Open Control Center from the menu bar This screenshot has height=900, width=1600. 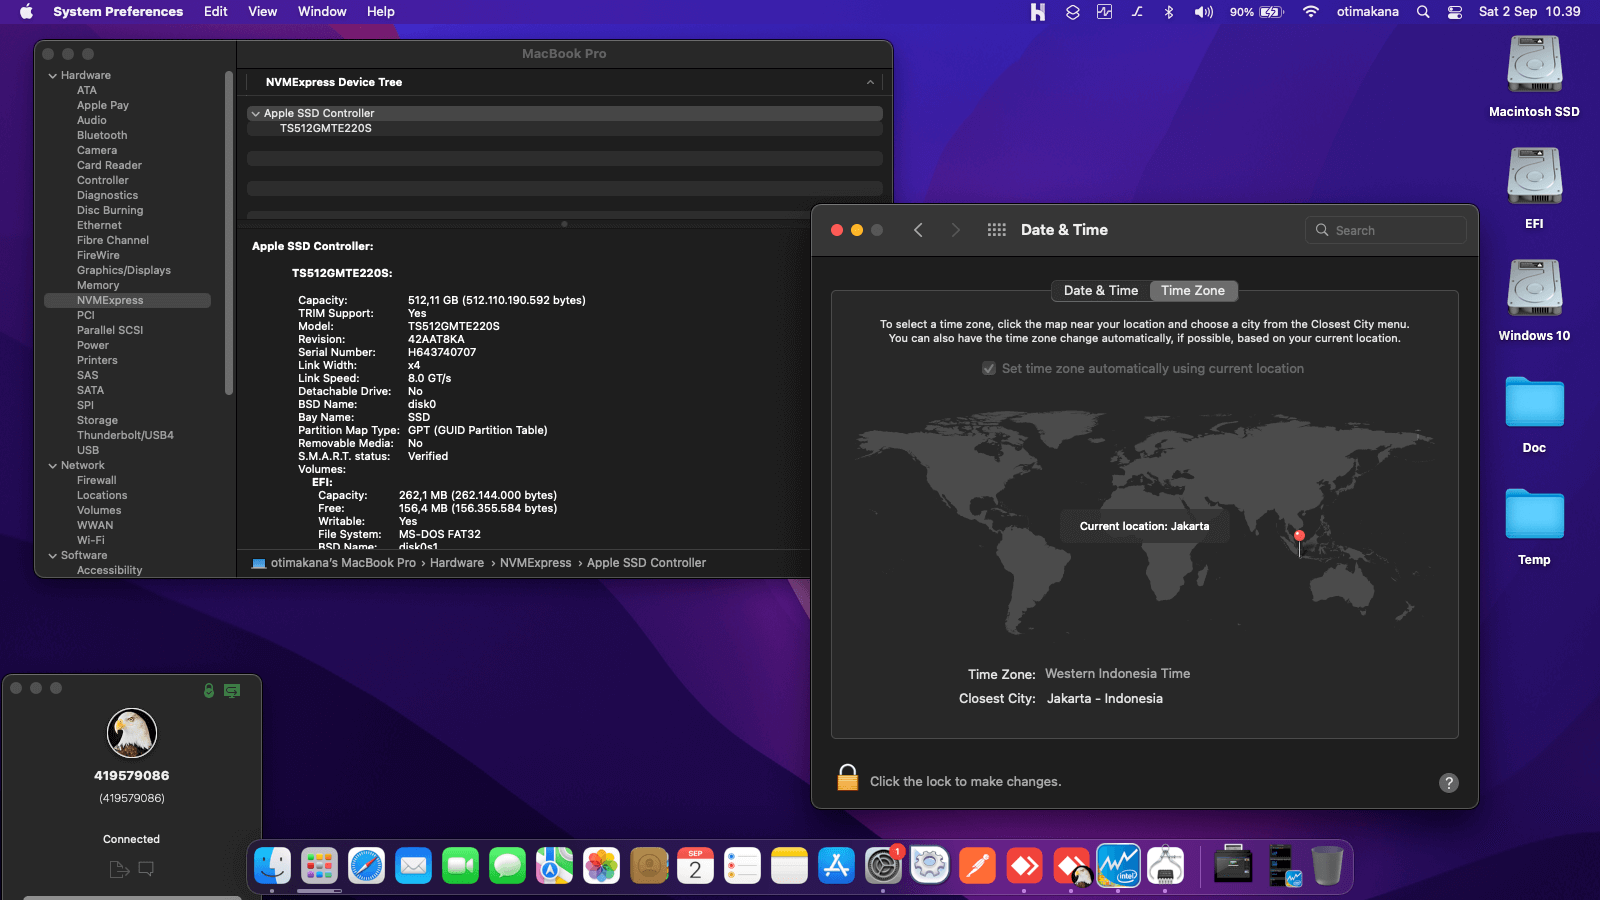[1455, 12]
